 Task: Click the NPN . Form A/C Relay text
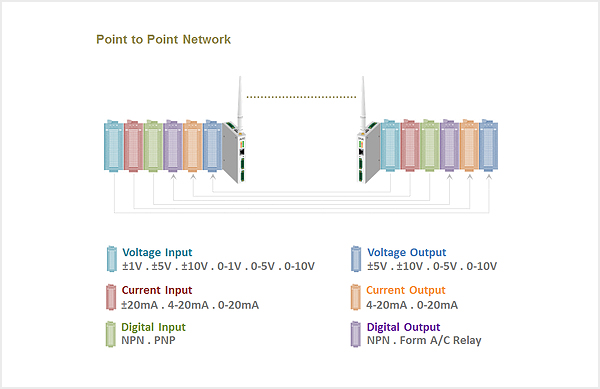point(424,340)
